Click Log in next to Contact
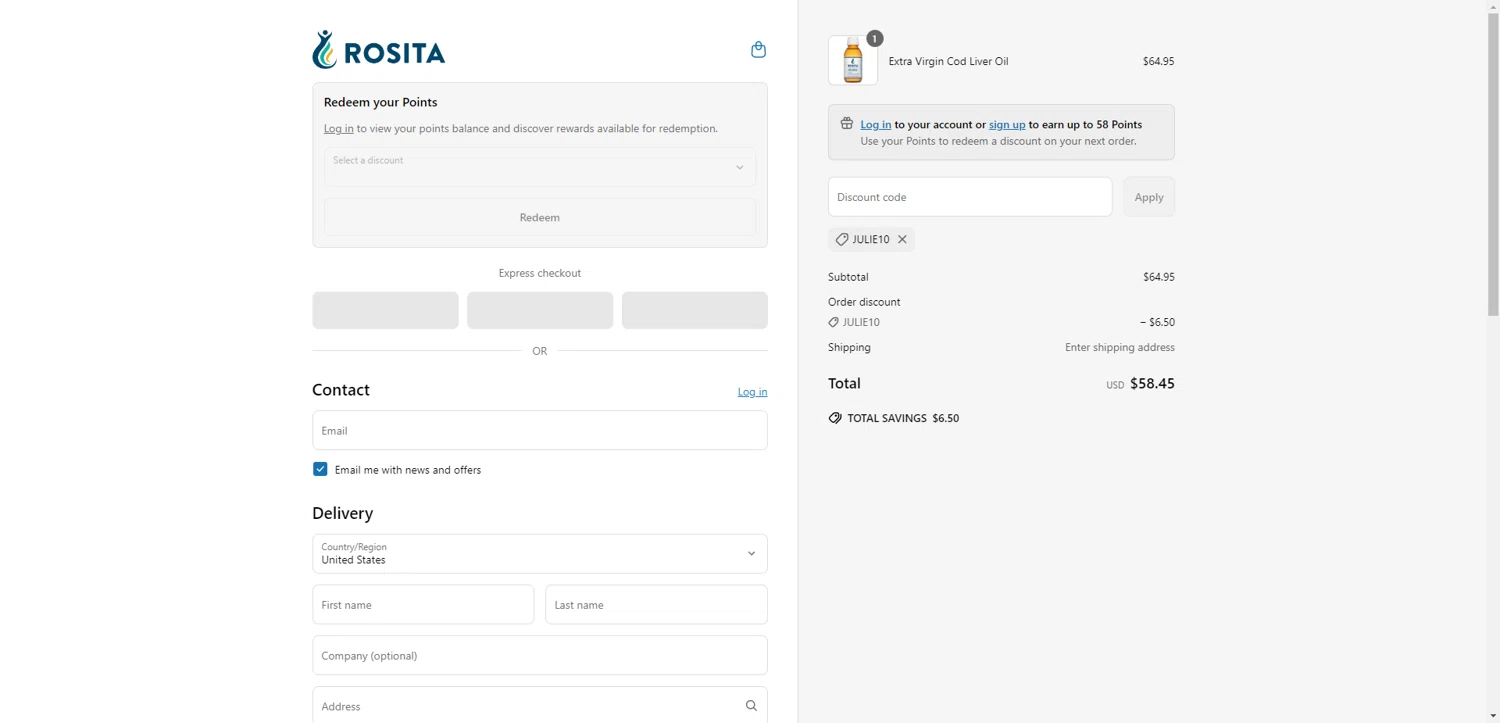 [x=752, y=392]
